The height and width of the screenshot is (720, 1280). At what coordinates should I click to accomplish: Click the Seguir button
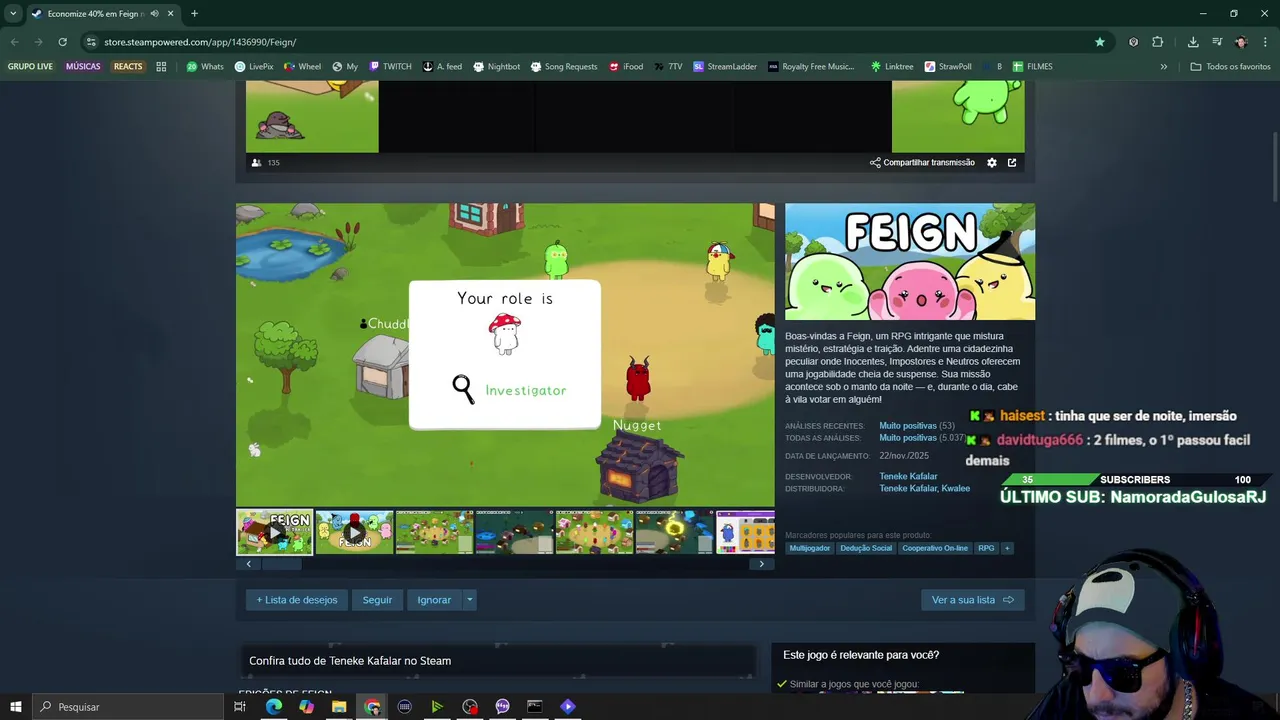coord(377,600)
